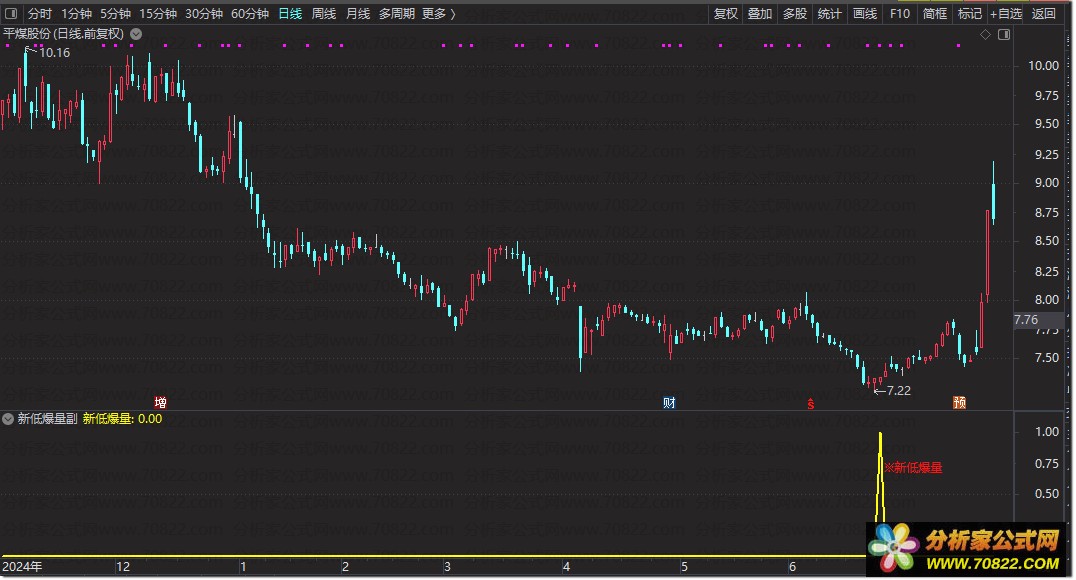Click the 增 event marker

(x=161, y=403)
